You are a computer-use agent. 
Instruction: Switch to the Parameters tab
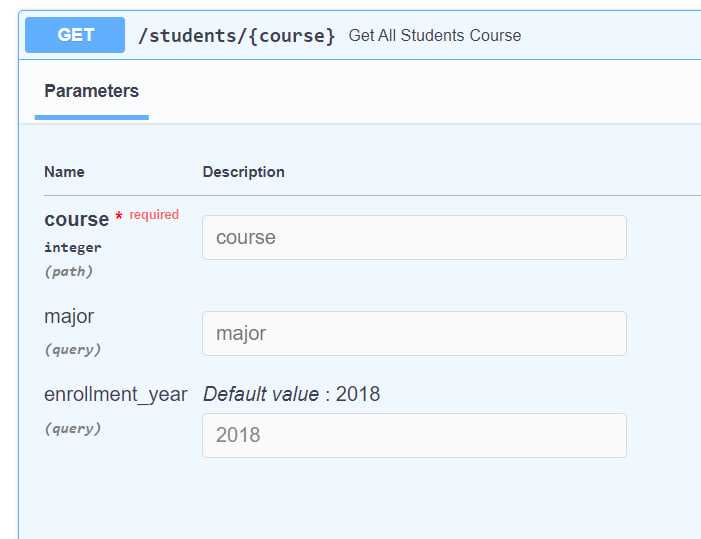91,91
